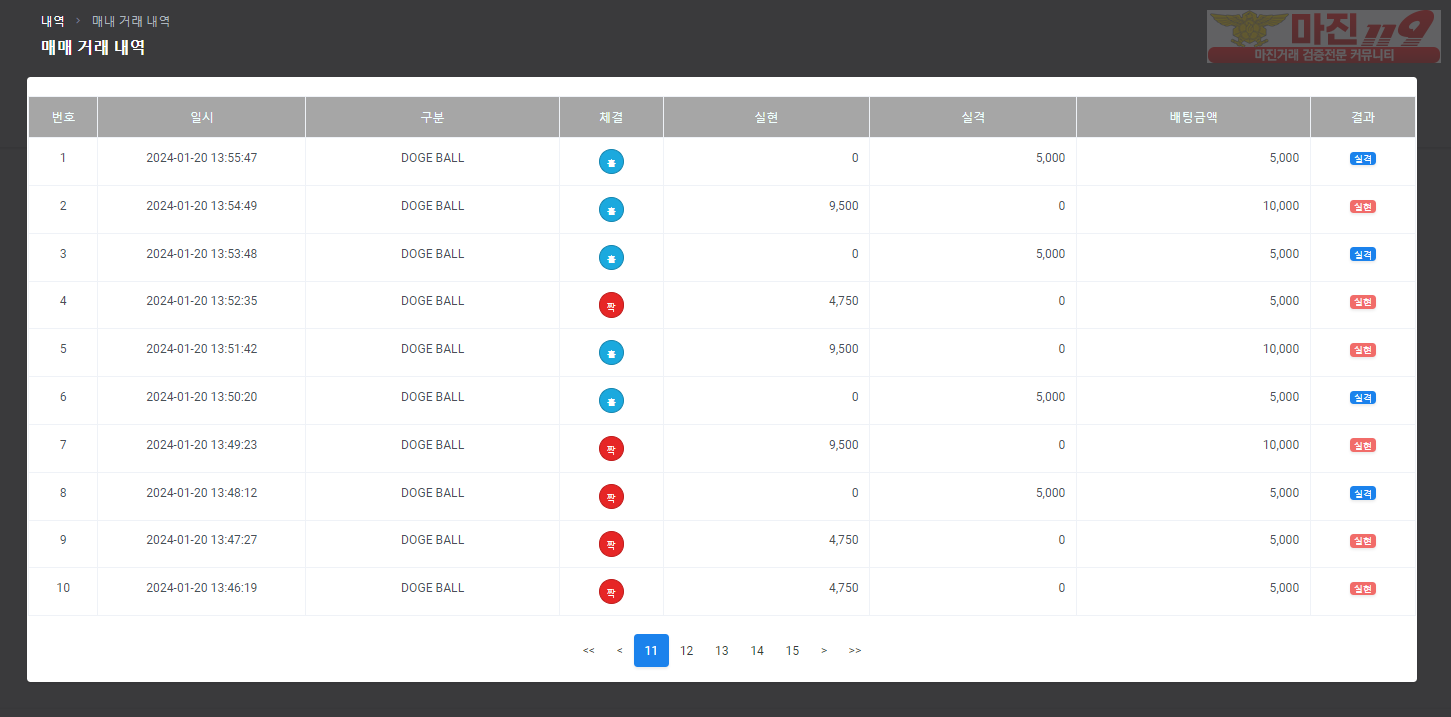Click the red 실현 badge in row 4

(x=1363, y=302)
